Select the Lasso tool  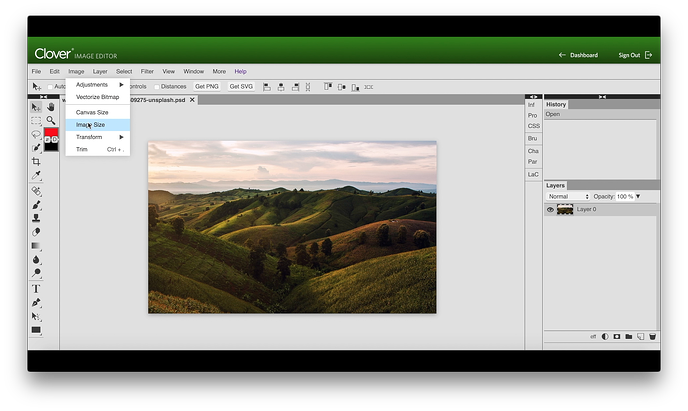tap(36, 134)
